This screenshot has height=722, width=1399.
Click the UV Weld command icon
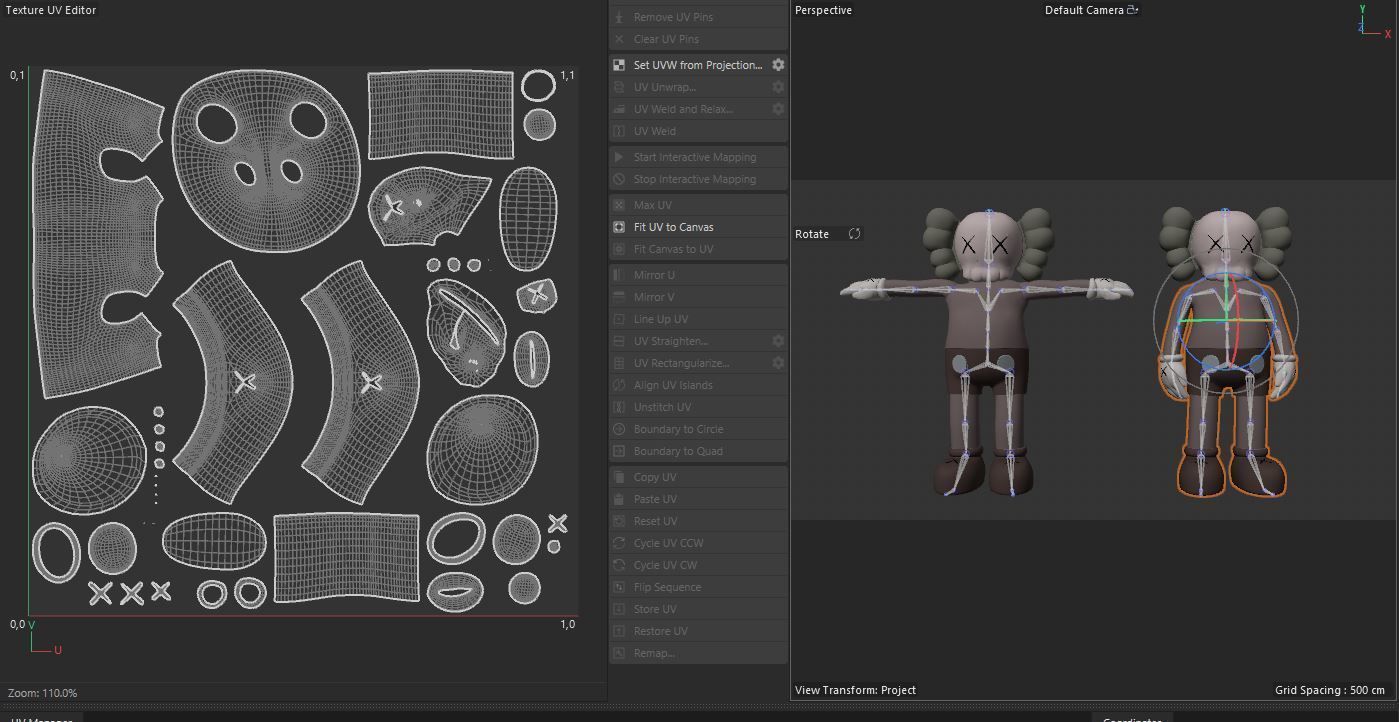[619, 131]
